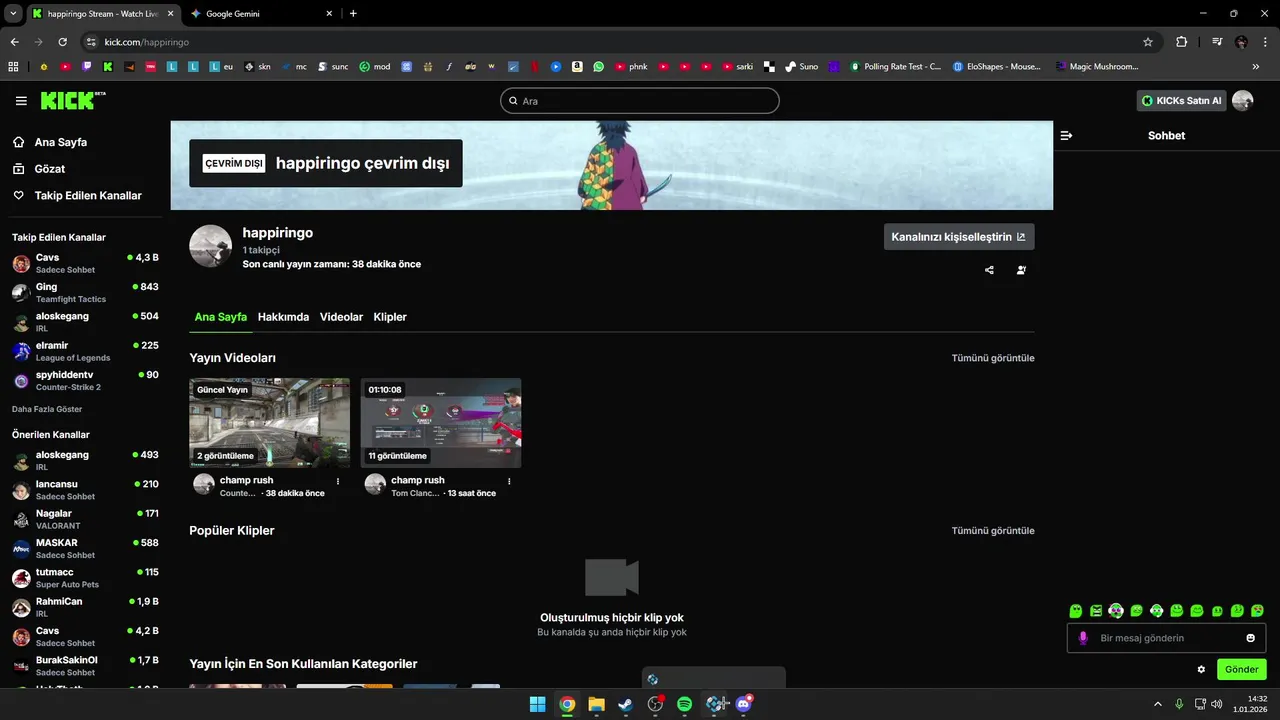The width and height of the screenshot is (1280, 720).
Task: Switch to the Klipler tab
Action: [x=390, y=317]
